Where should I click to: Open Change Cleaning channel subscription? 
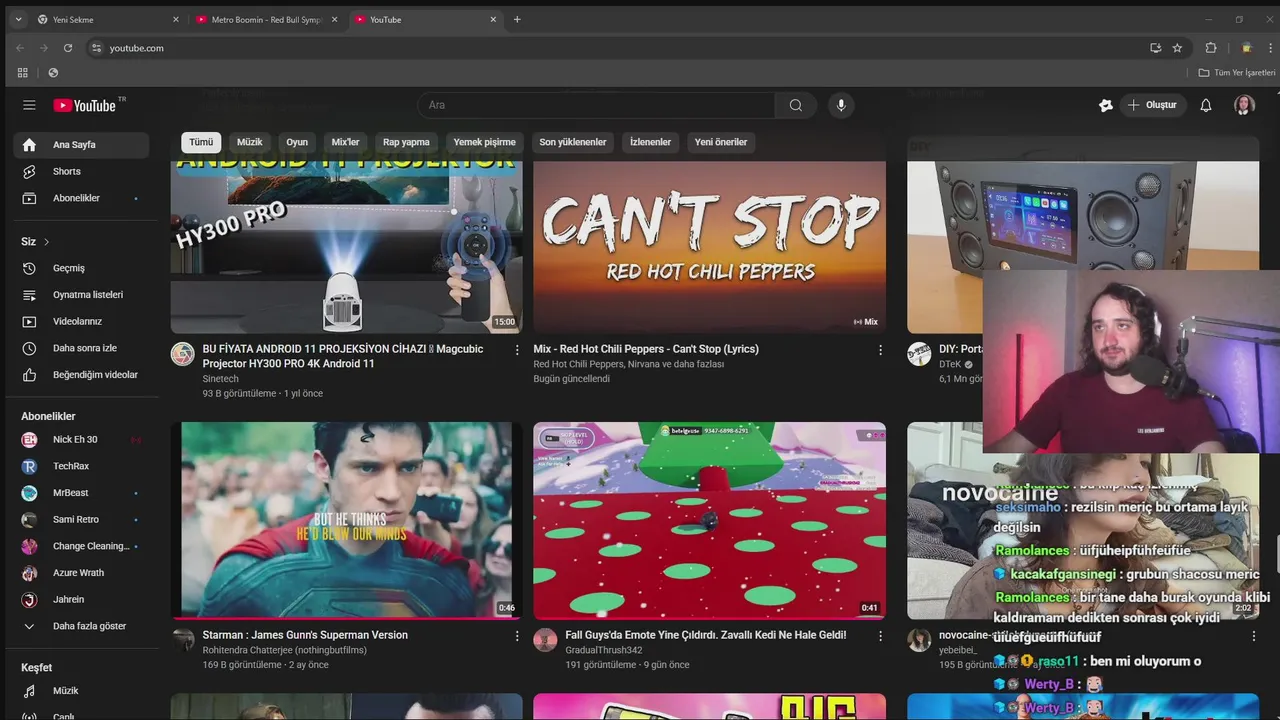pos(81,546)
